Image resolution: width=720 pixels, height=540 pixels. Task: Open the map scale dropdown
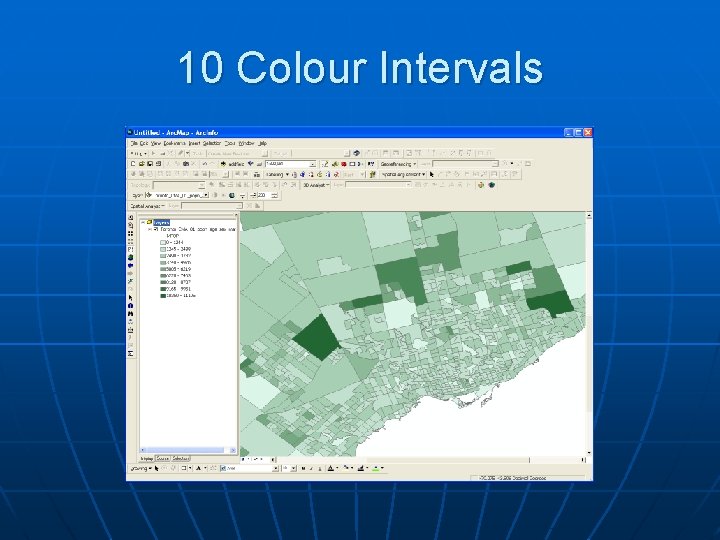pos(313,164)
